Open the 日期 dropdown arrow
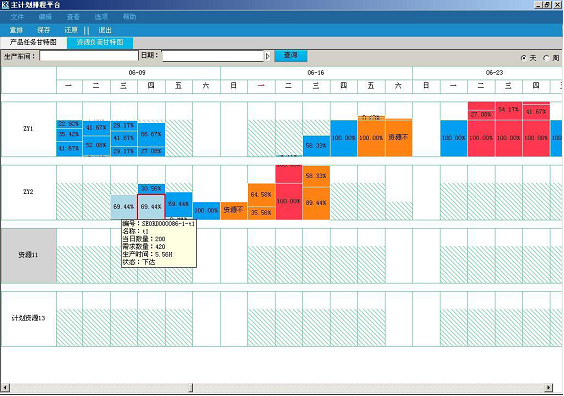This screenshot has height=396, width=564. (x=267, y=56)
